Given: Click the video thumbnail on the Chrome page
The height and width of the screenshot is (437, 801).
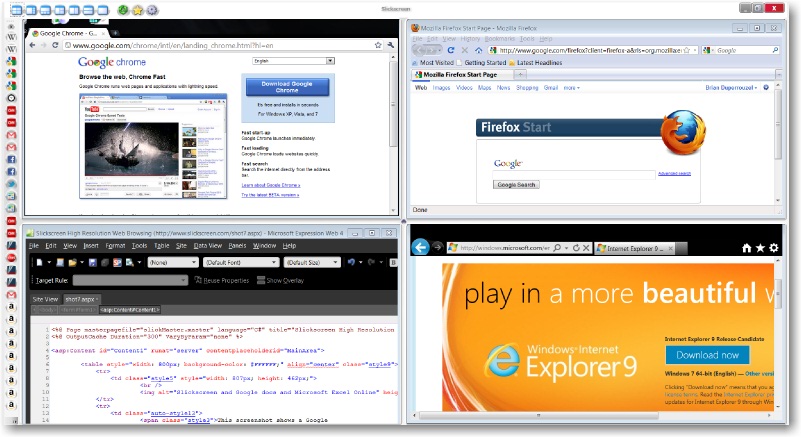Looking at the screenshot, I should point(131,148).
